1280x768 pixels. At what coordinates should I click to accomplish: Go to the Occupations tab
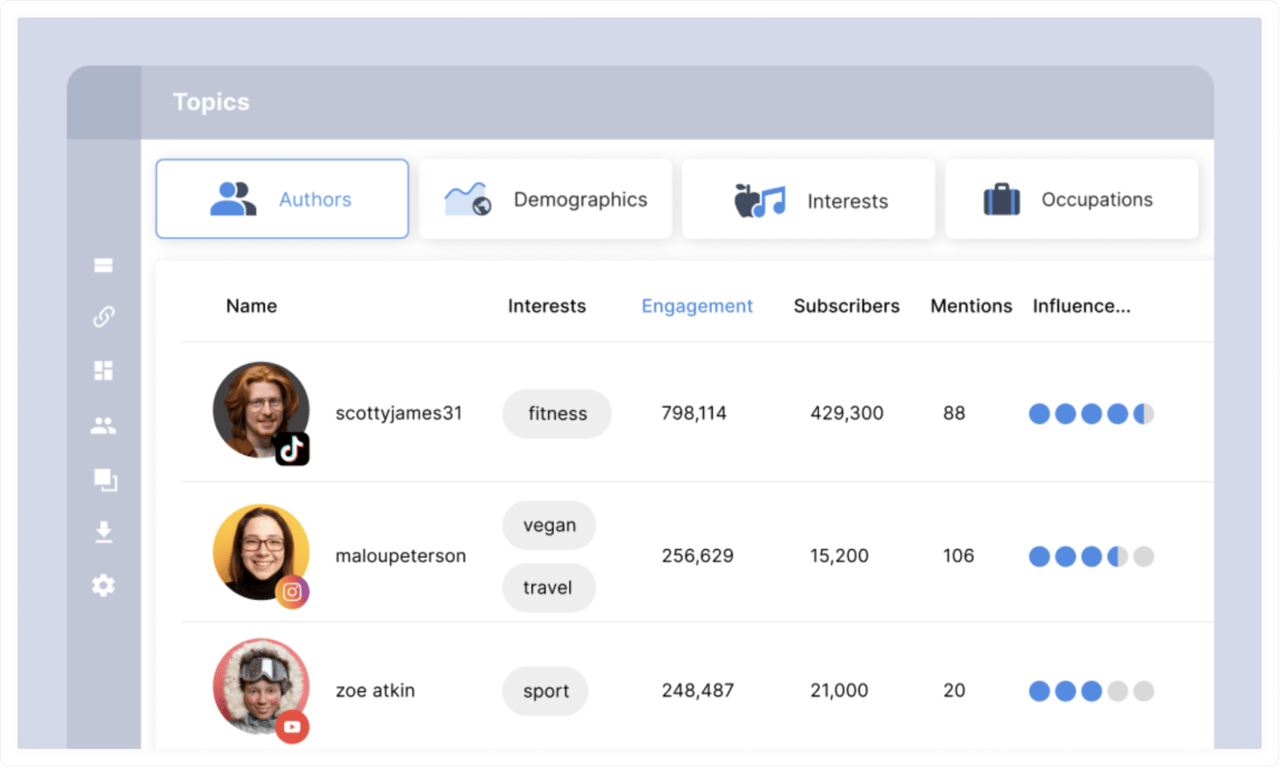1071,199
